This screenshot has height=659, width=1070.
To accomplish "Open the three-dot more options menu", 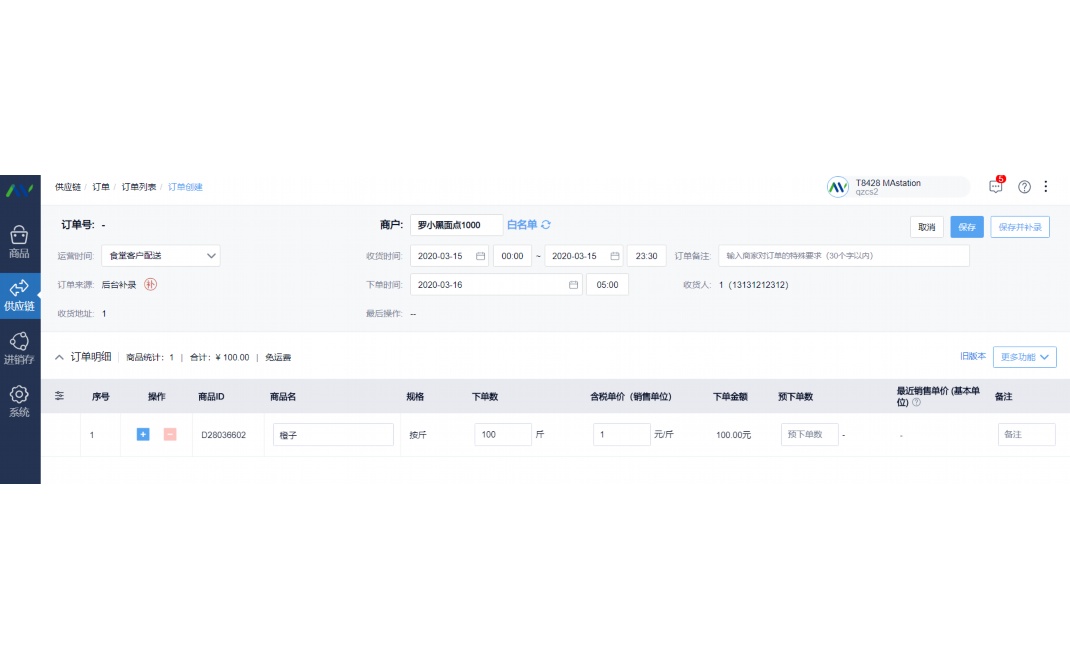I will tap(1046, 187).
